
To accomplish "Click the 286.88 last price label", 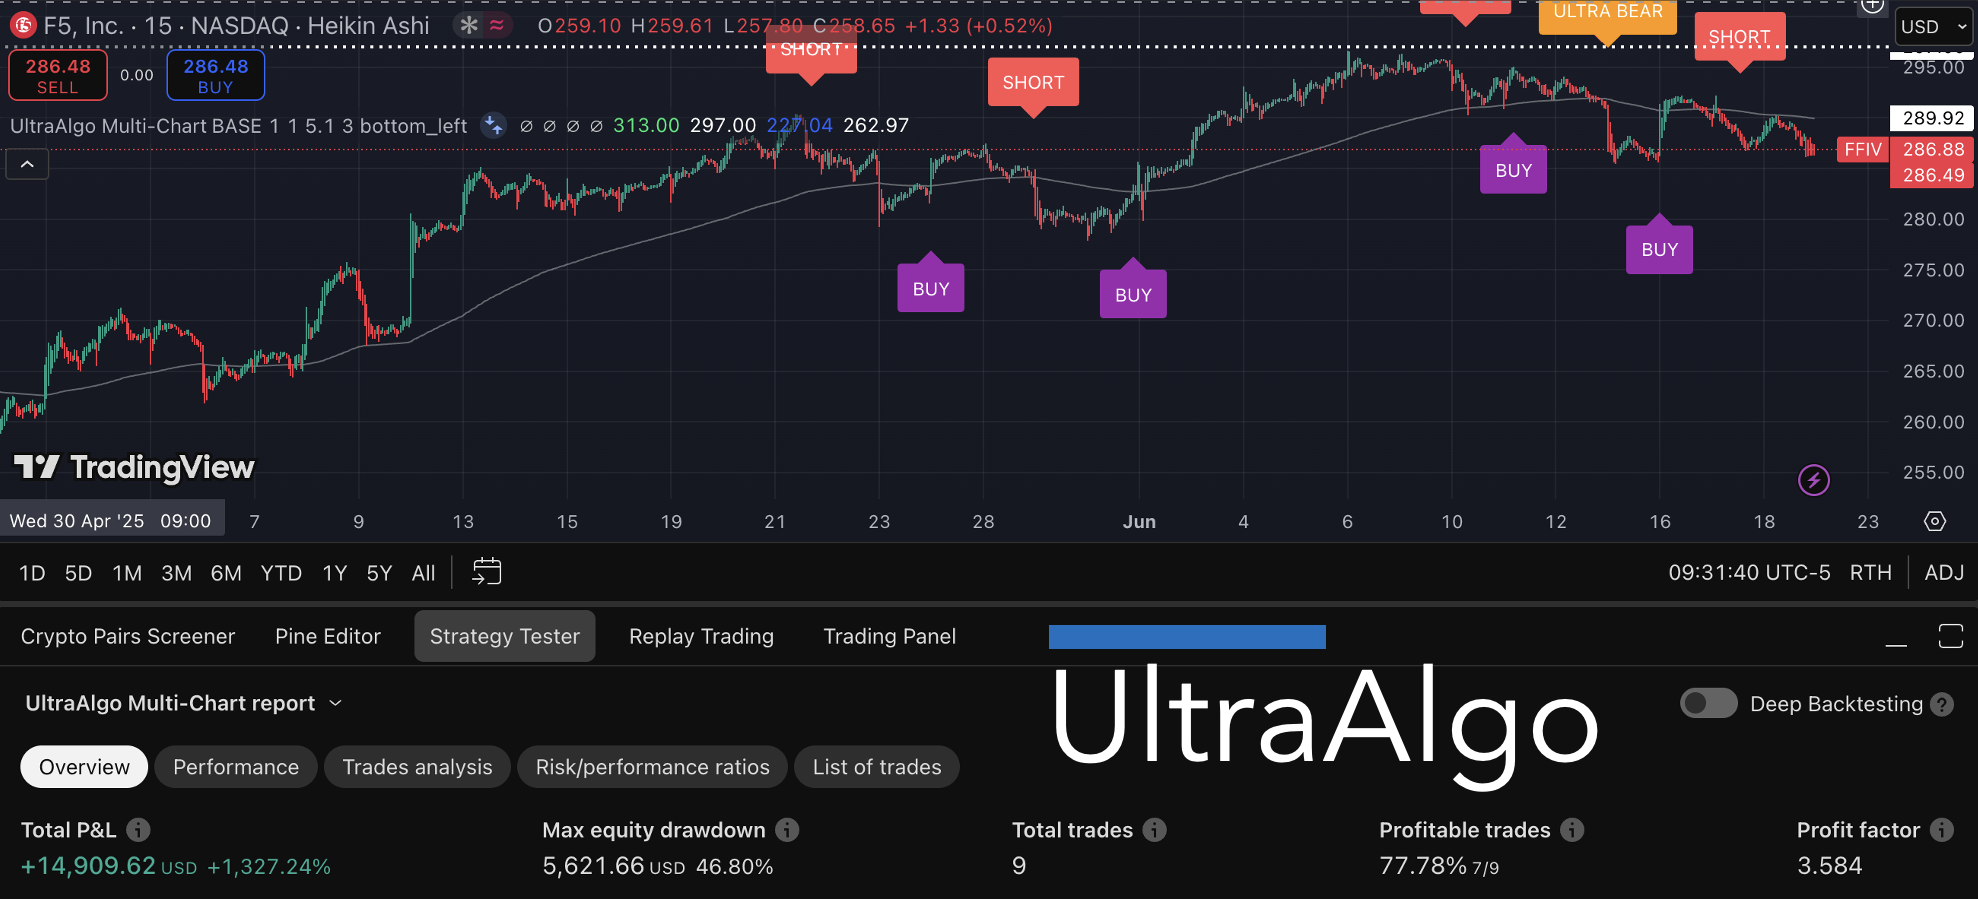I will [x=1933, y=150].
